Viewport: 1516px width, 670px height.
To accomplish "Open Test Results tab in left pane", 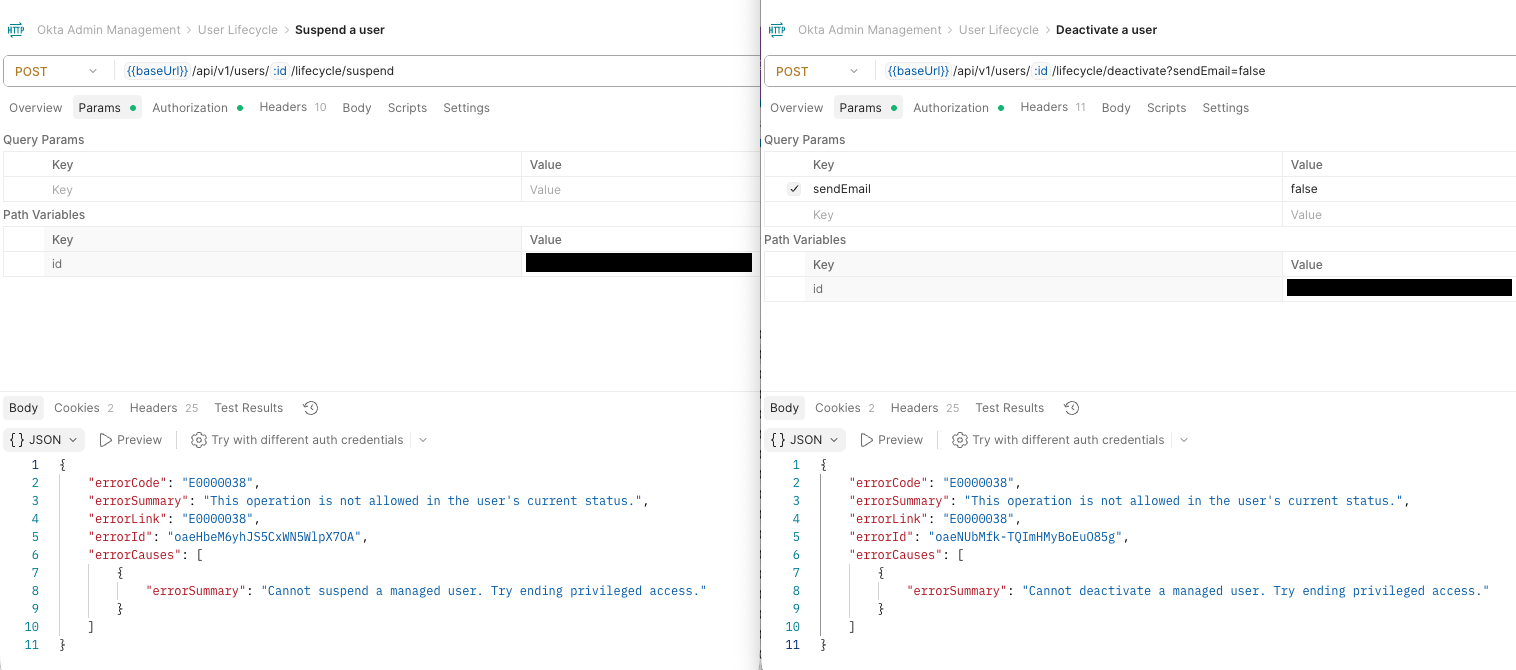I will pyautogui.click(x=249, y=408).
